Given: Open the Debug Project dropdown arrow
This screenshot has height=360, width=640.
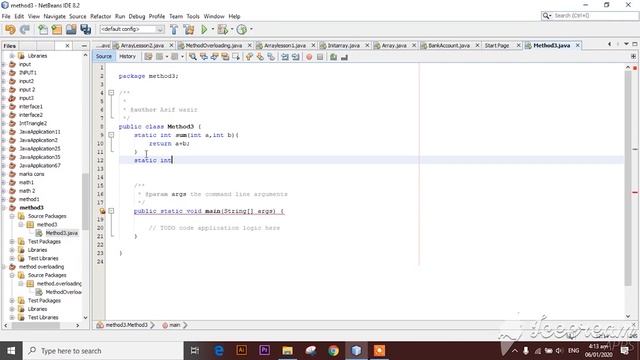Looking at the screenshot, I should [x=231, y=29].
